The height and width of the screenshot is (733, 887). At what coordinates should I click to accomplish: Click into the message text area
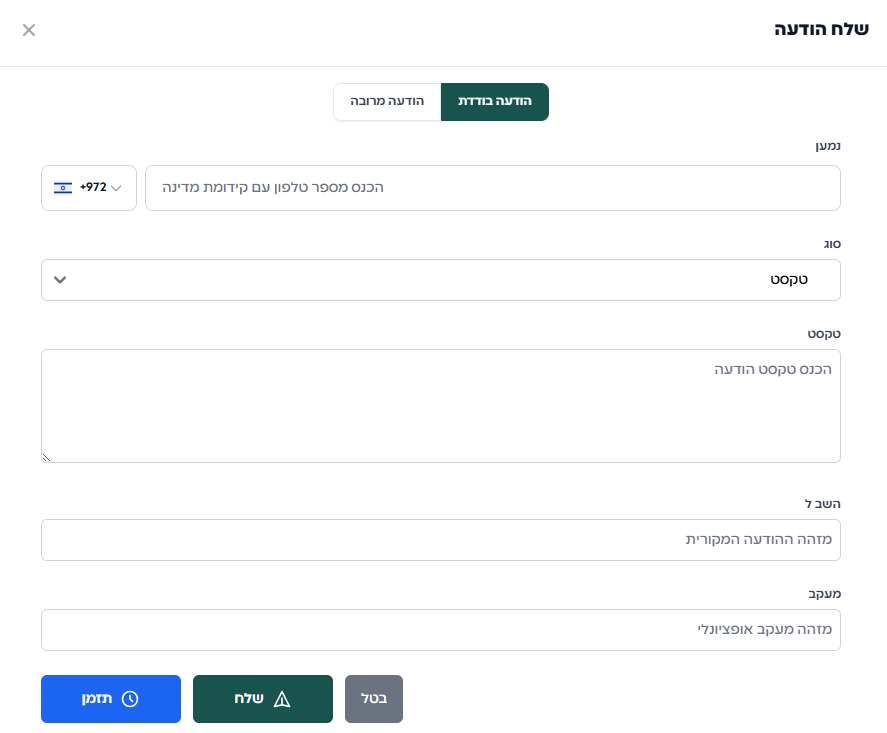click(440, 406)
